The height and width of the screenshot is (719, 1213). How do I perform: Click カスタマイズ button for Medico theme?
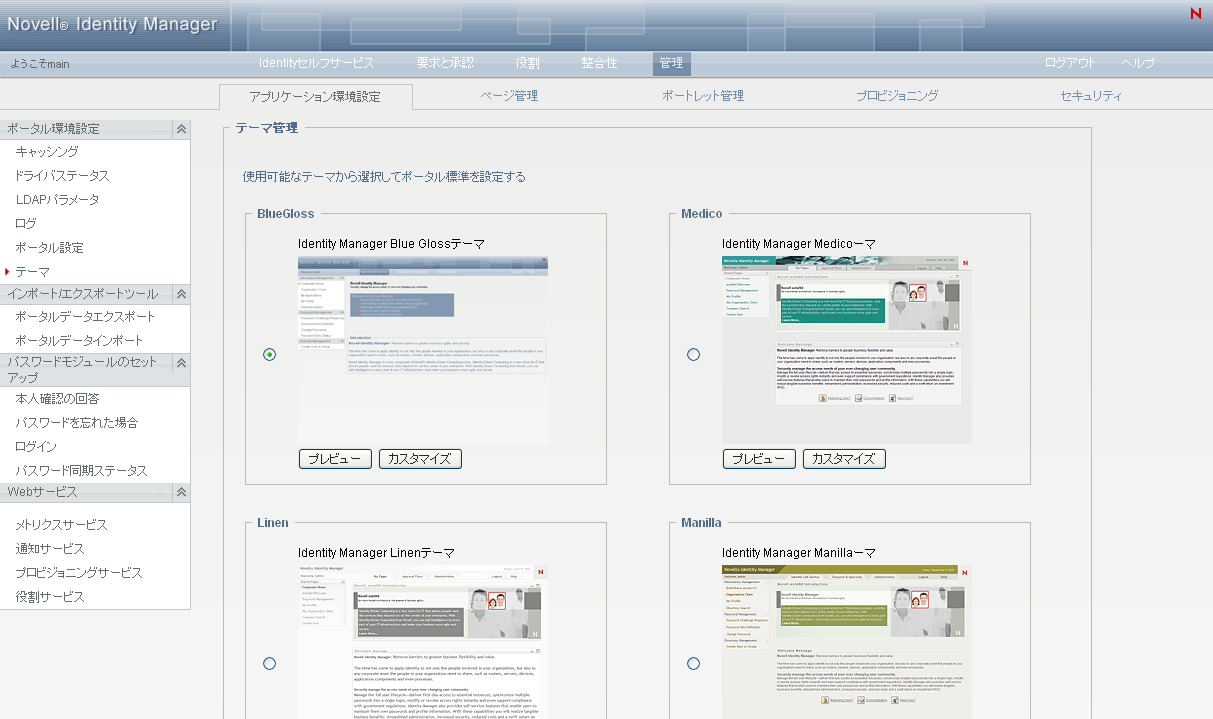click(x=844, y=459)
